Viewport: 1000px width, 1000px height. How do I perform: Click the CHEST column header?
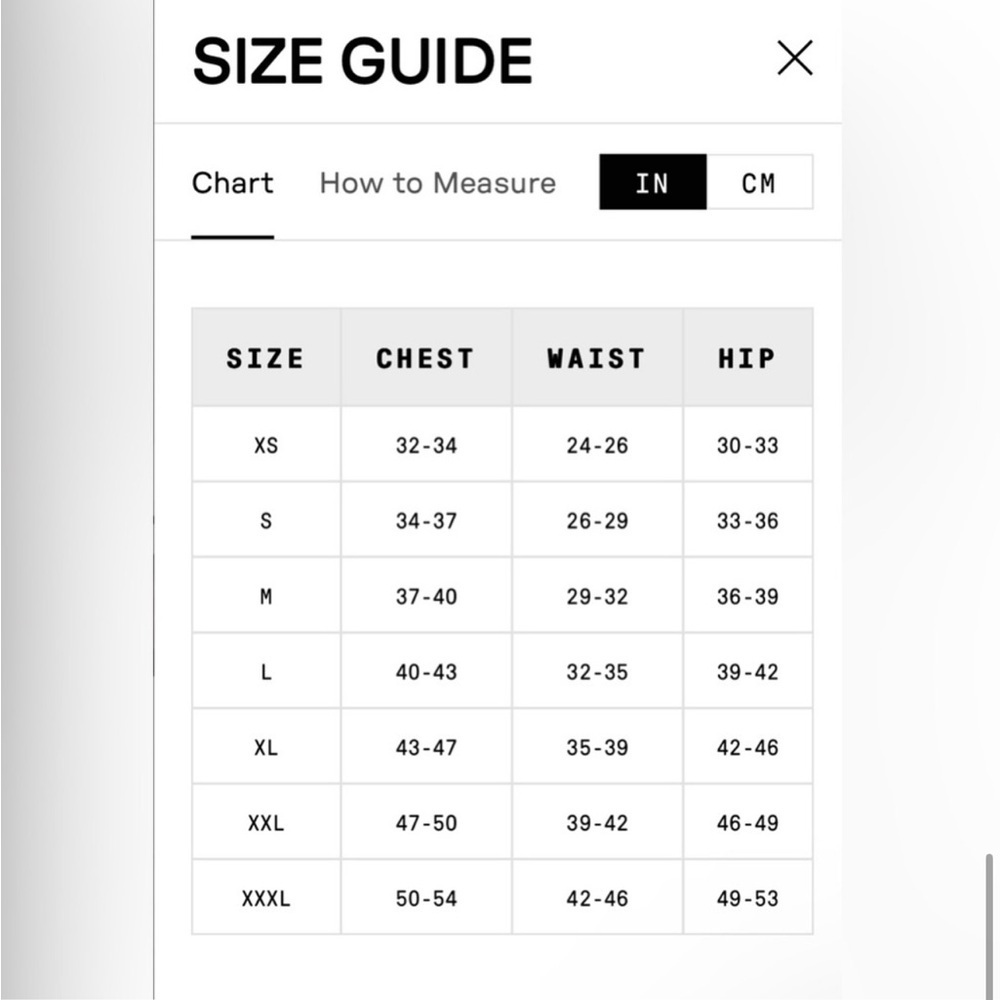click(x=426, y=358)
